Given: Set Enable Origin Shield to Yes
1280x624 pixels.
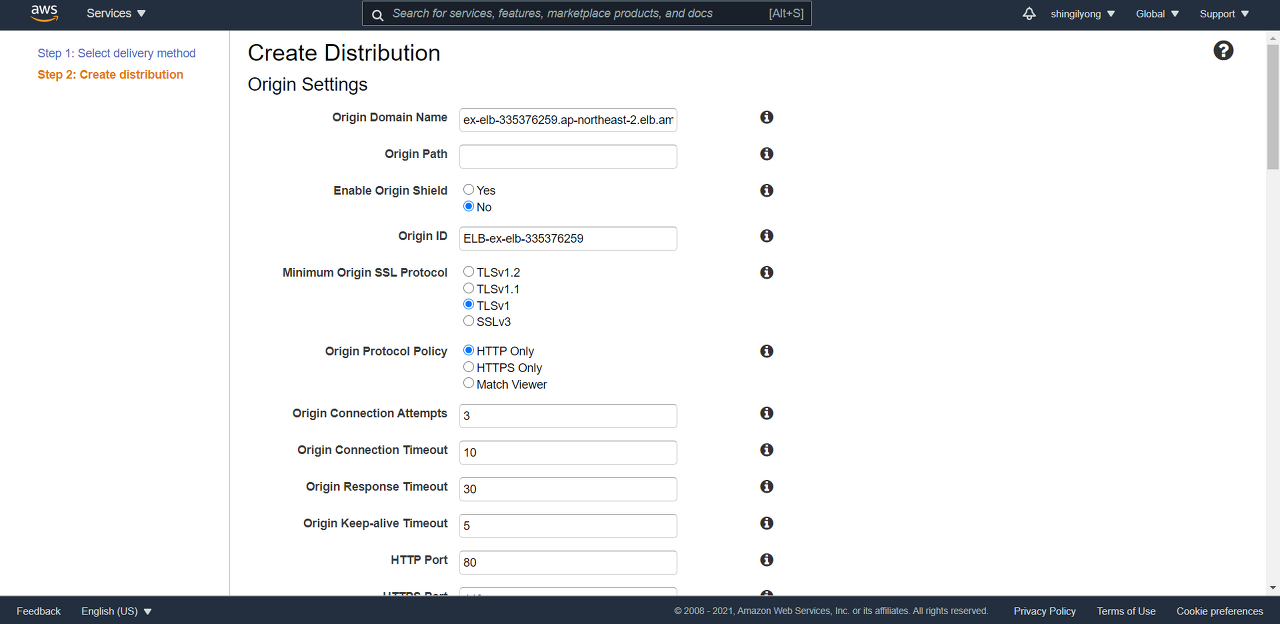Looking at the screenshot, I should pos(468,189).
